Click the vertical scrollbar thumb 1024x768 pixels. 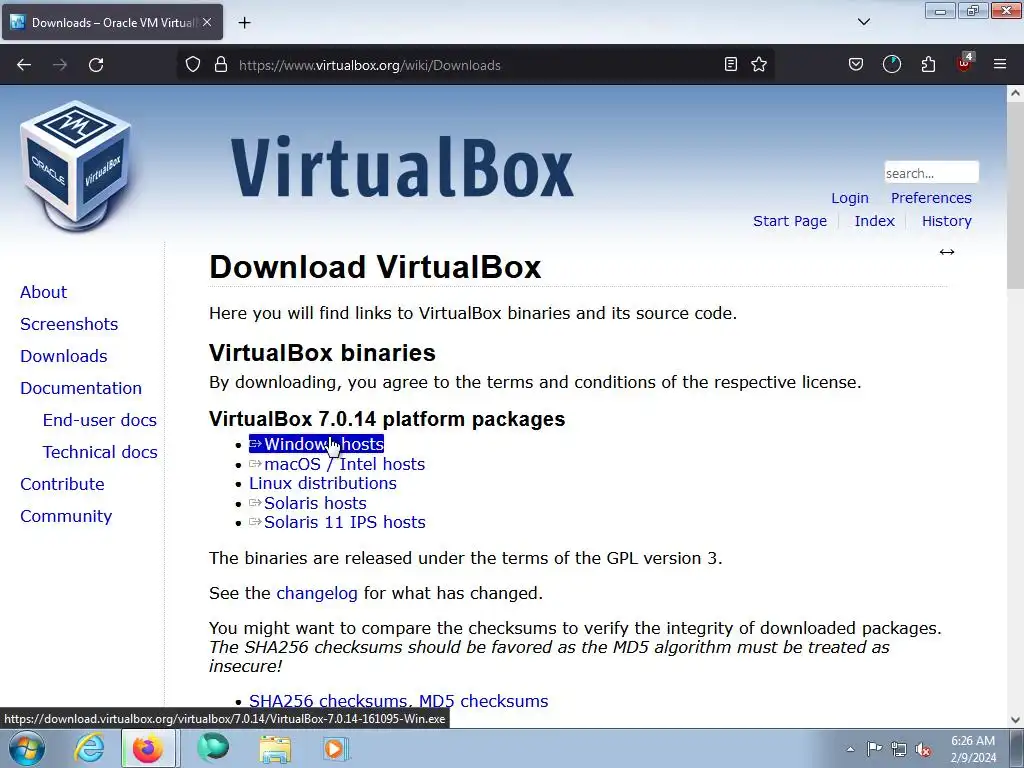1015,193
